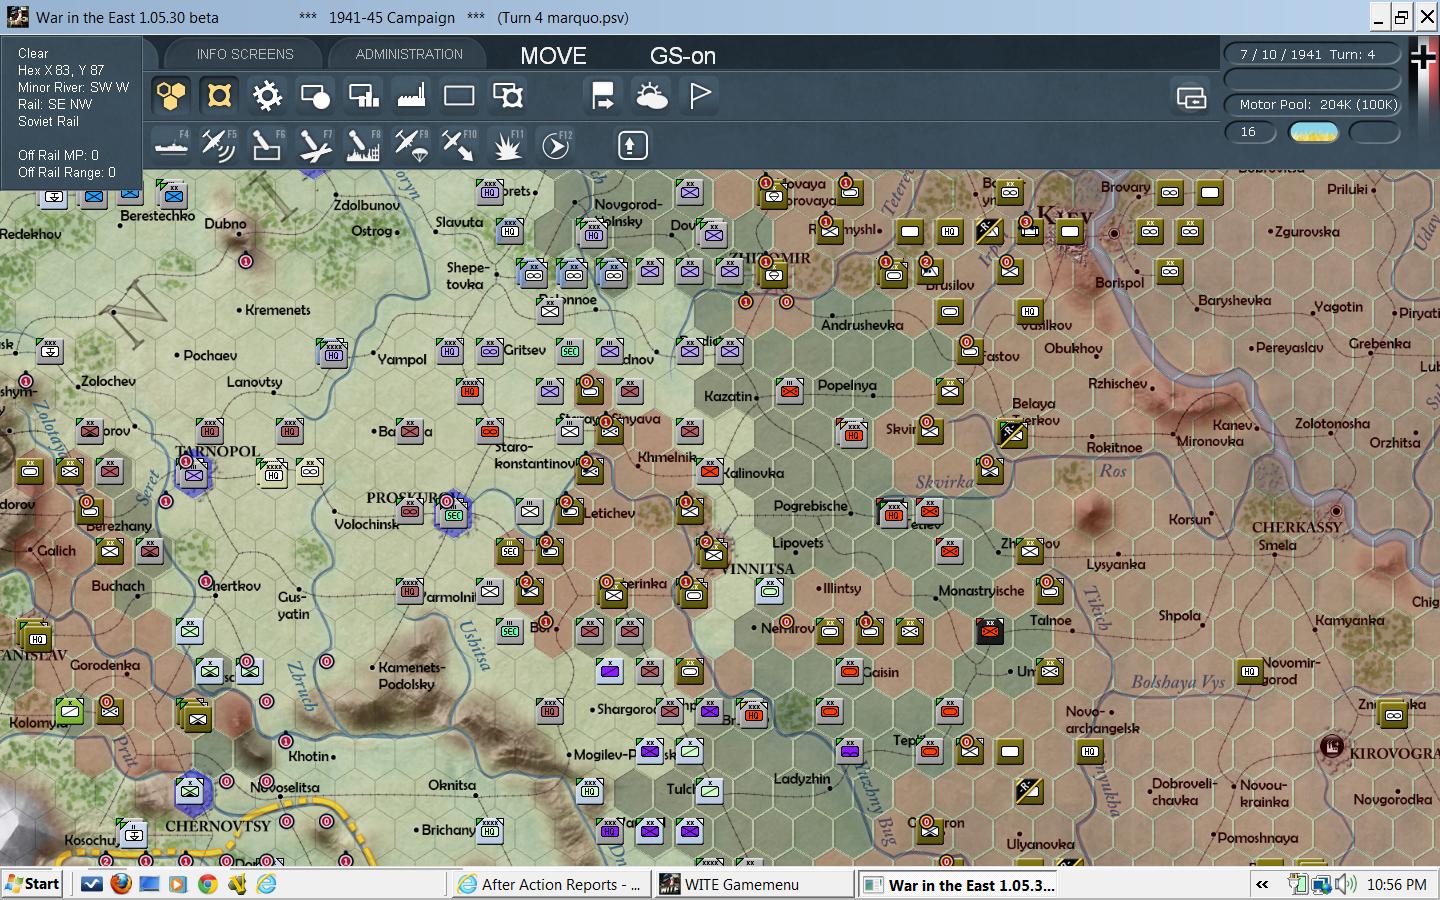1440x900 pixels.
Task: Select the HQ counter near Novomirgorod
Action: (x=1249, y=671)
